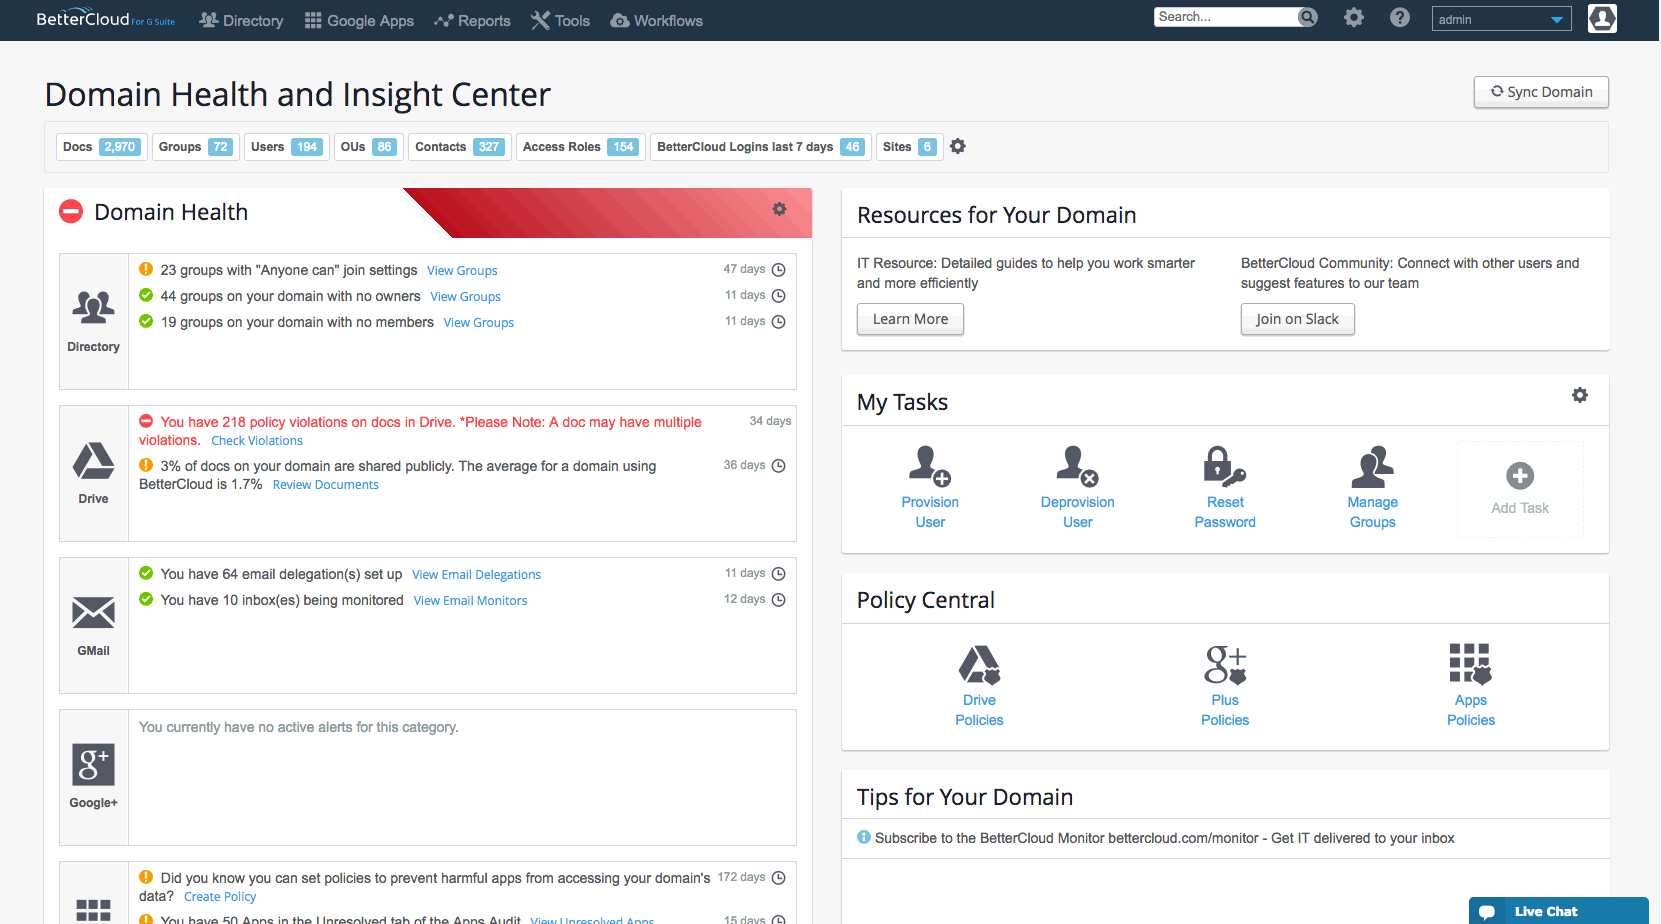Click the Sync Domain button
1661x924 pixels.
pyautogui.click(x=1541, y=92)
